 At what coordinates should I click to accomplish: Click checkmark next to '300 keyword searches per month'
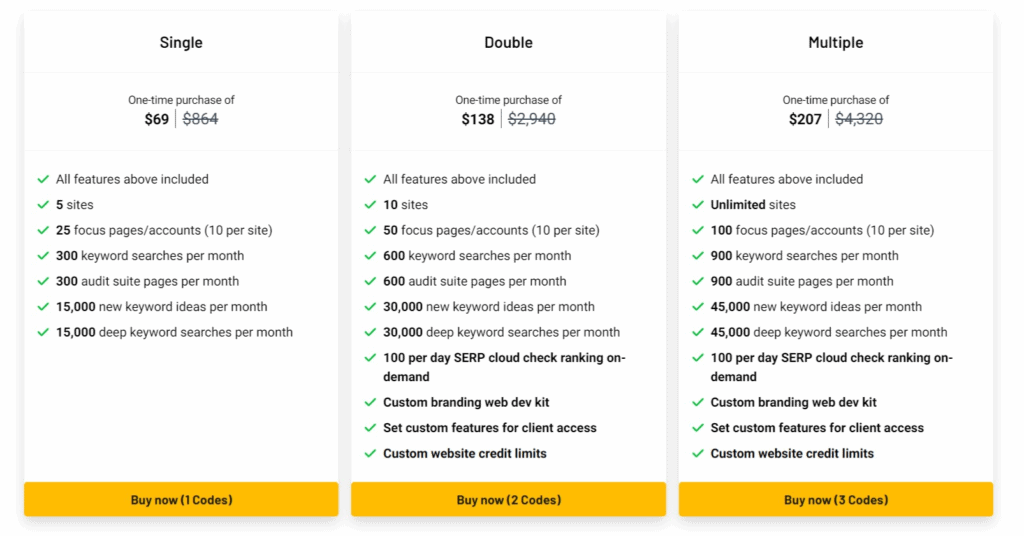43,256
